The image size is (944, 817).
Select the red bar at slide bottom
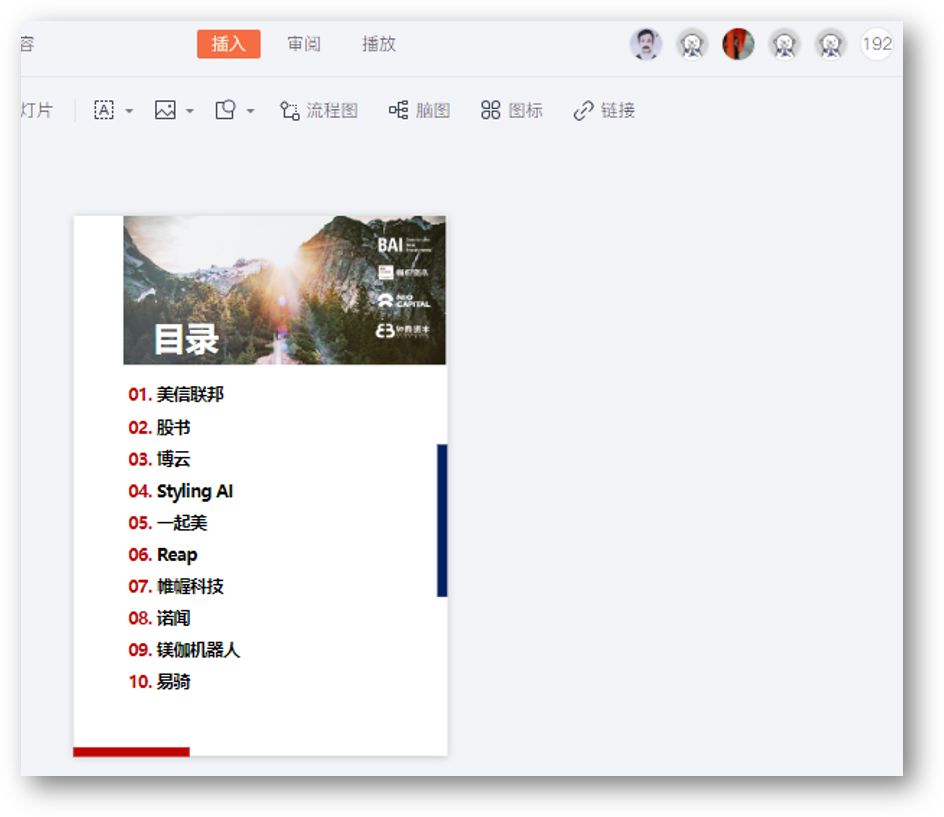131,751
